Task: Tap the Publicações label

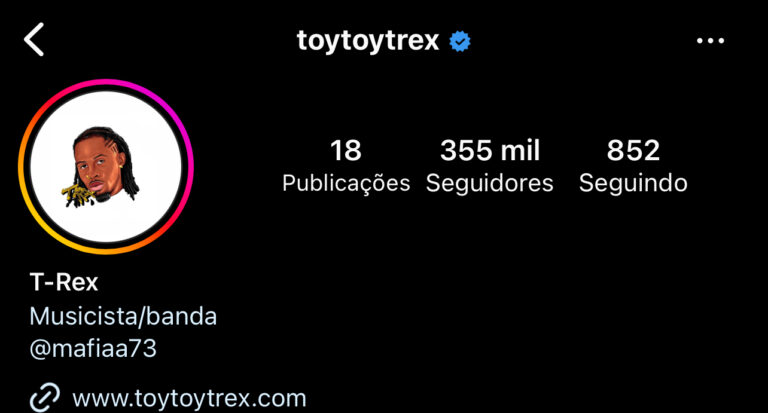Action: [346, 183]
